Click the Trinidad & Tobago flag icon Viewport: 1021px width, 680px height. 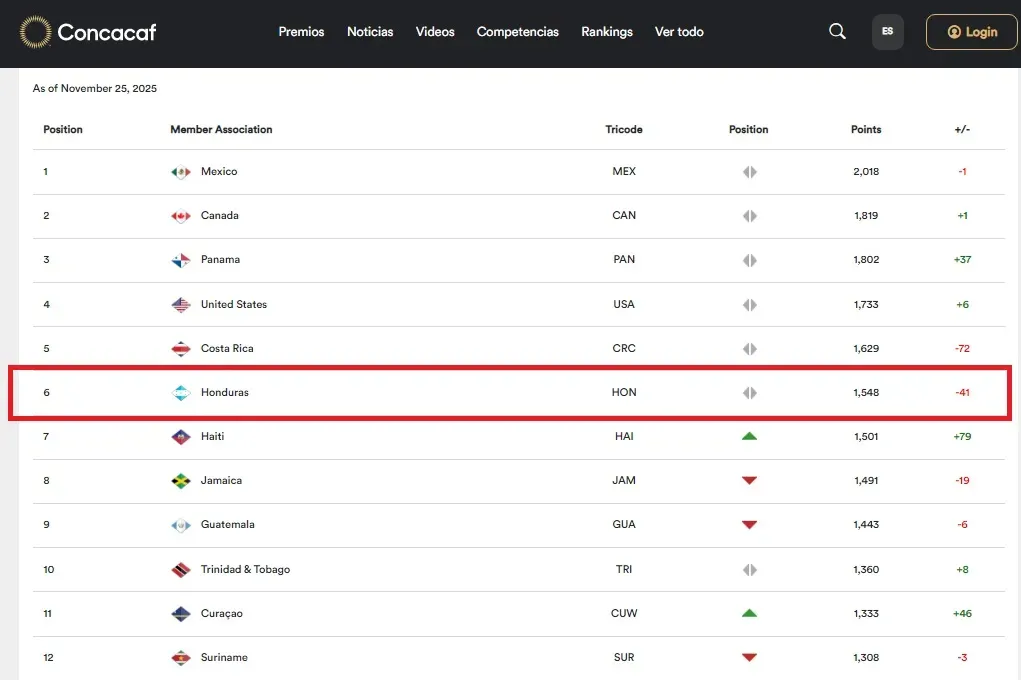point(181,570)
